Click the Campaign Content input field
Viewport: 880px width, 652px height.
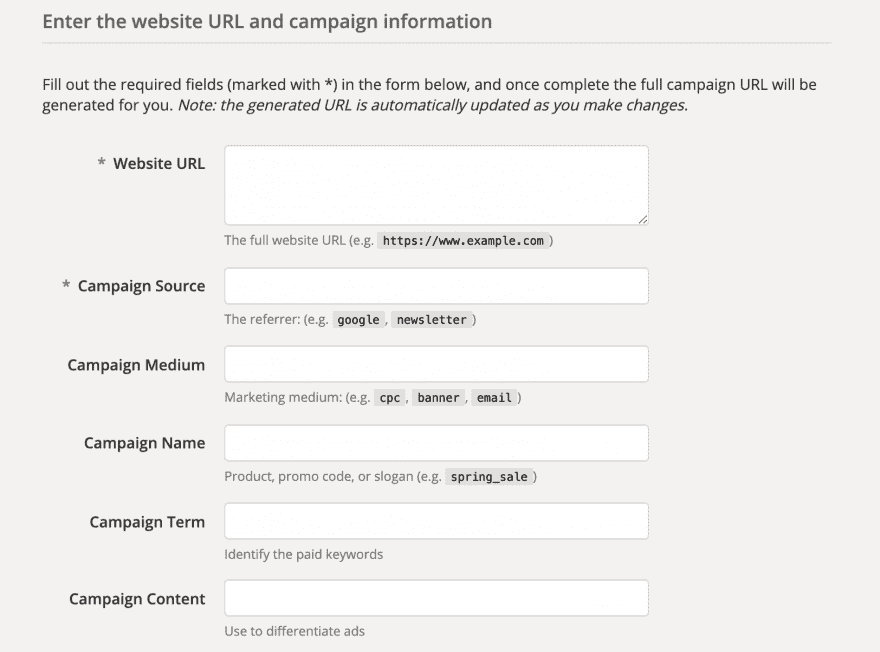(x=436, y=598)
